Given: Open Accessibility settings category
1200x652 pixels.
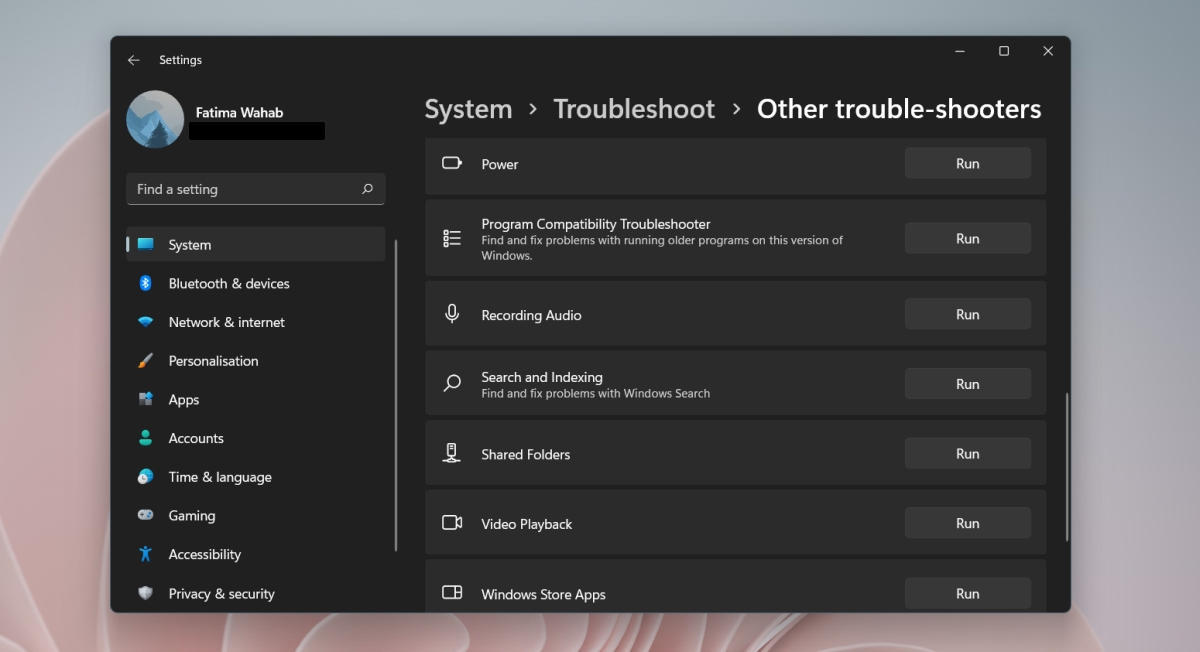Looking at the screenshot, I should [x=255, y=554].
